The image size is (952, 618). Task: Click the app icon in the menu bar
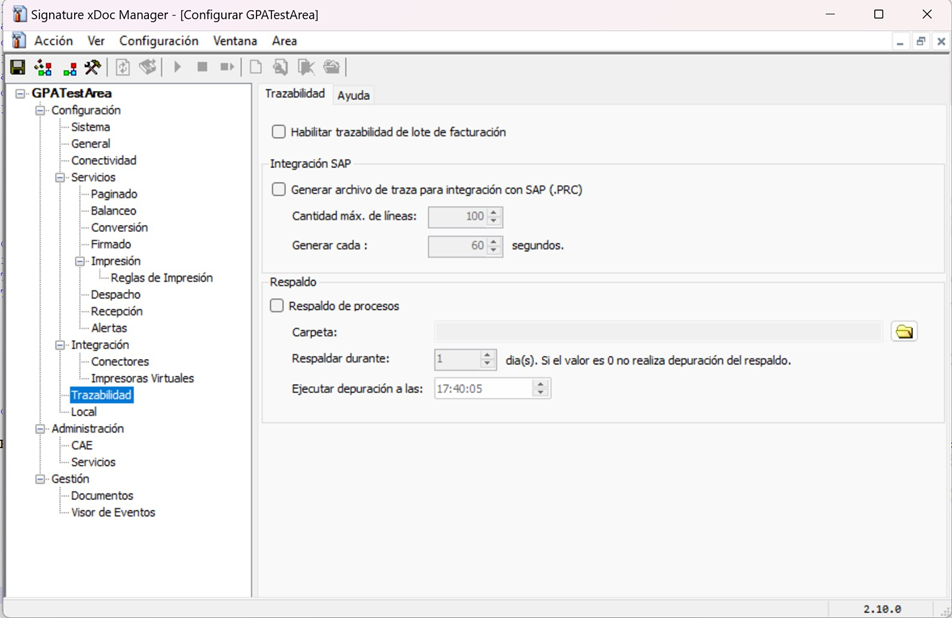[19, 41]
